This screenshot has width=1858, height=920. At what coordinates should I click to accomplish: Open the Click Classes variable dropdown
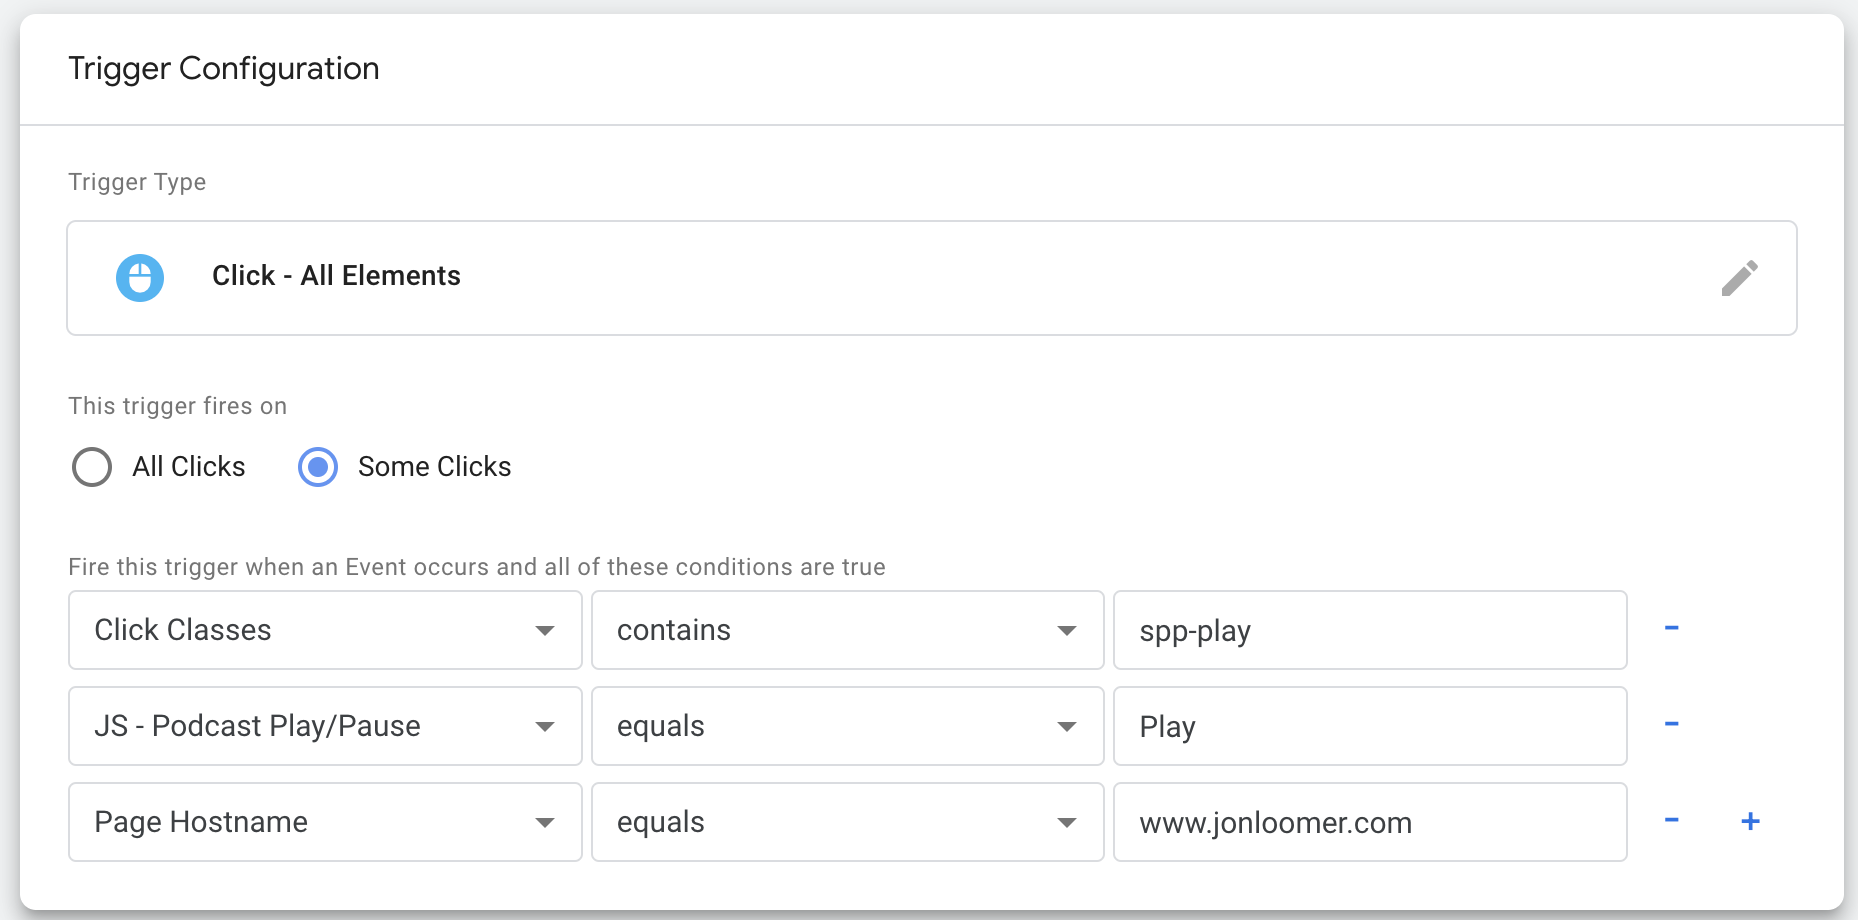(325, 630)
